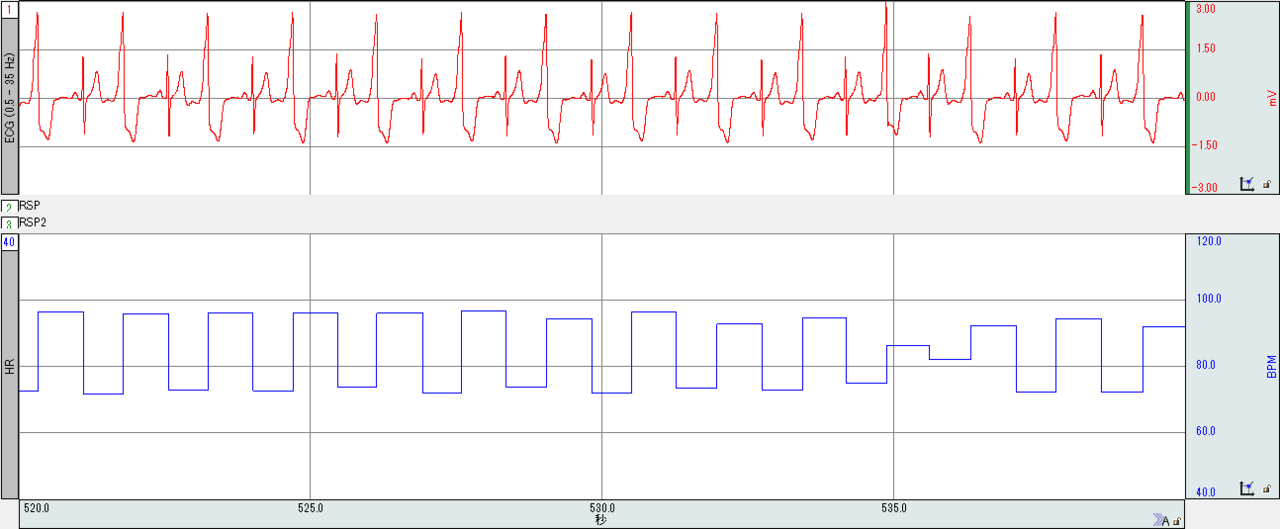Click the mV units label

(x=1272, y=98)
